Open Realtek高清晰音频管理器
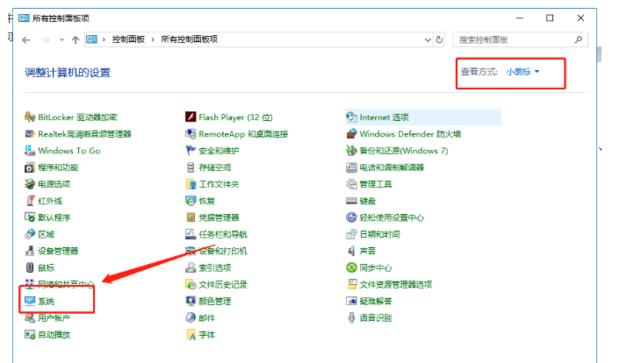The image size is (620, 363). [x=78, y=134]
